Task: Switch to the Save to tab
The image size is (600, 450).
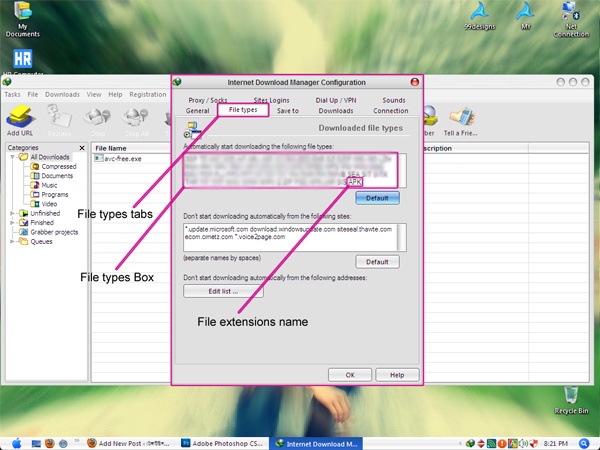Action: click(288, 111)
